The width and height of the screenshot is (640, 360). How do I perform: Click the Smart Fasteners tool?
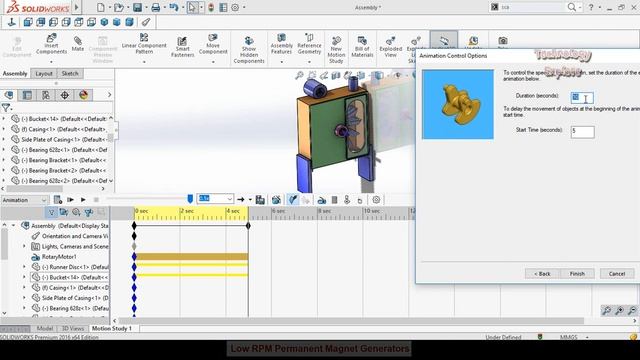tap(182, 47)
